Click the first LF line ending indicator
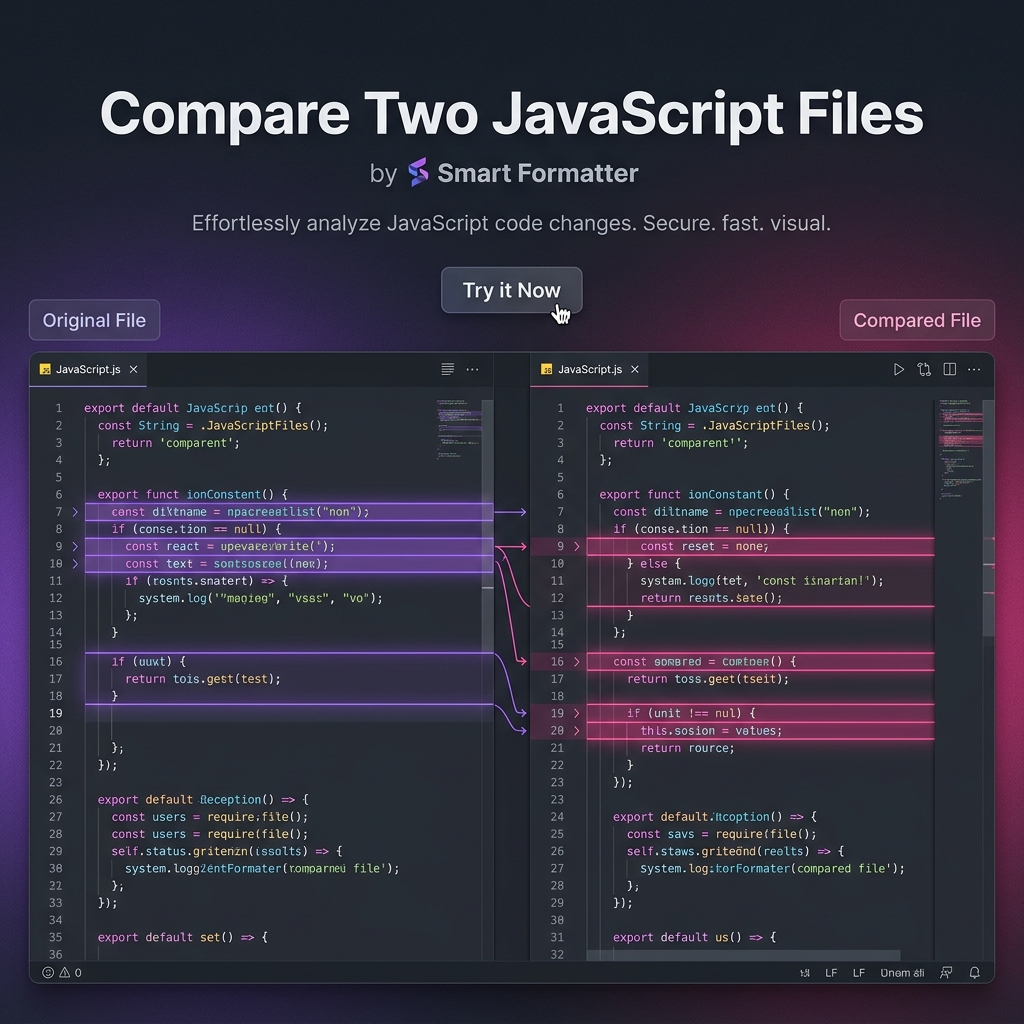1024x1024 pixels. pyautogui.click(x=831, y=973)
